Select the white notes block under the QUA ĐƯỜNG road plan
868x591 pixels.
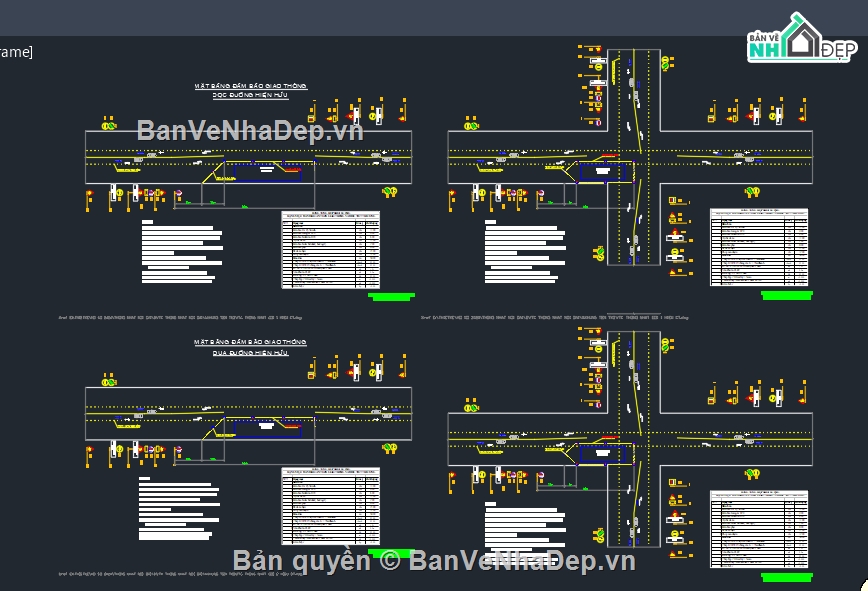pyautogui.click(x=179, y=508)
